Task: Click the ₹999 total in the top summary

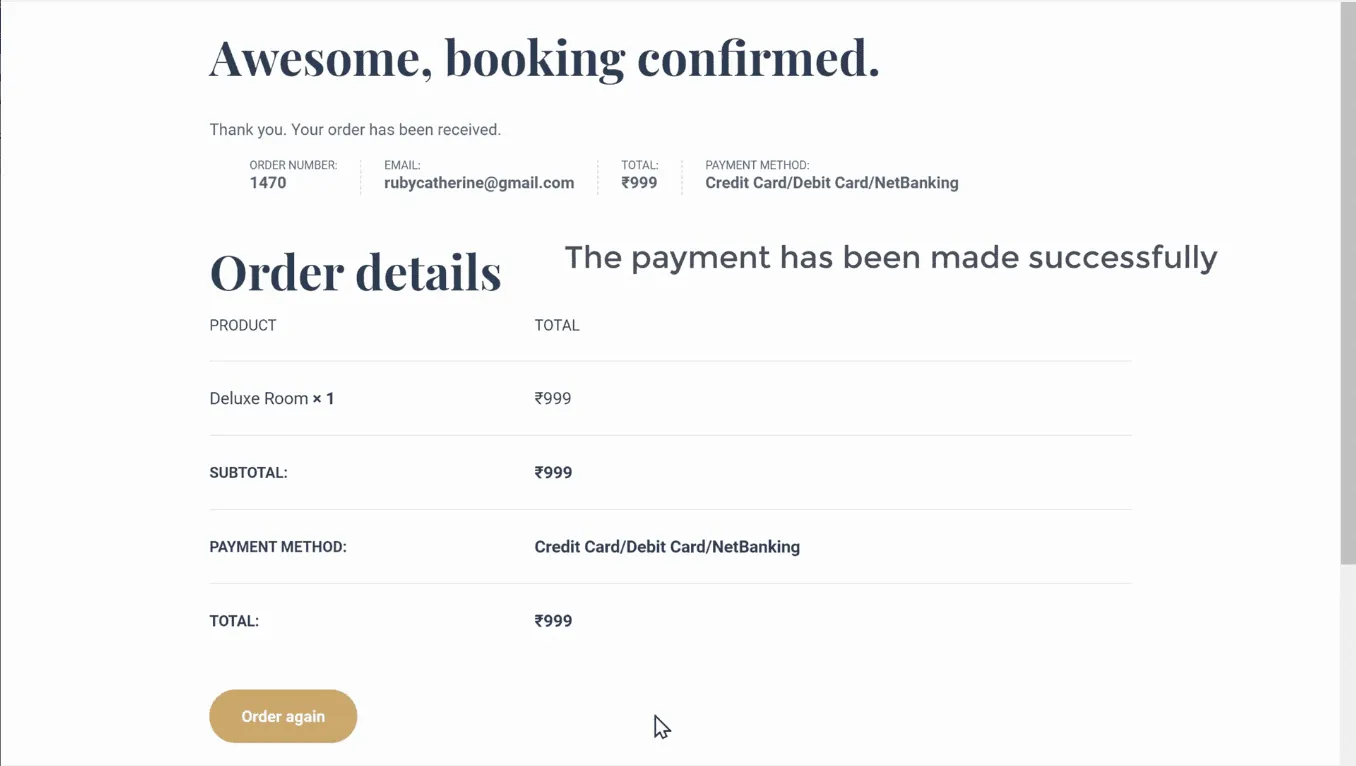Action: pos(639,183)
